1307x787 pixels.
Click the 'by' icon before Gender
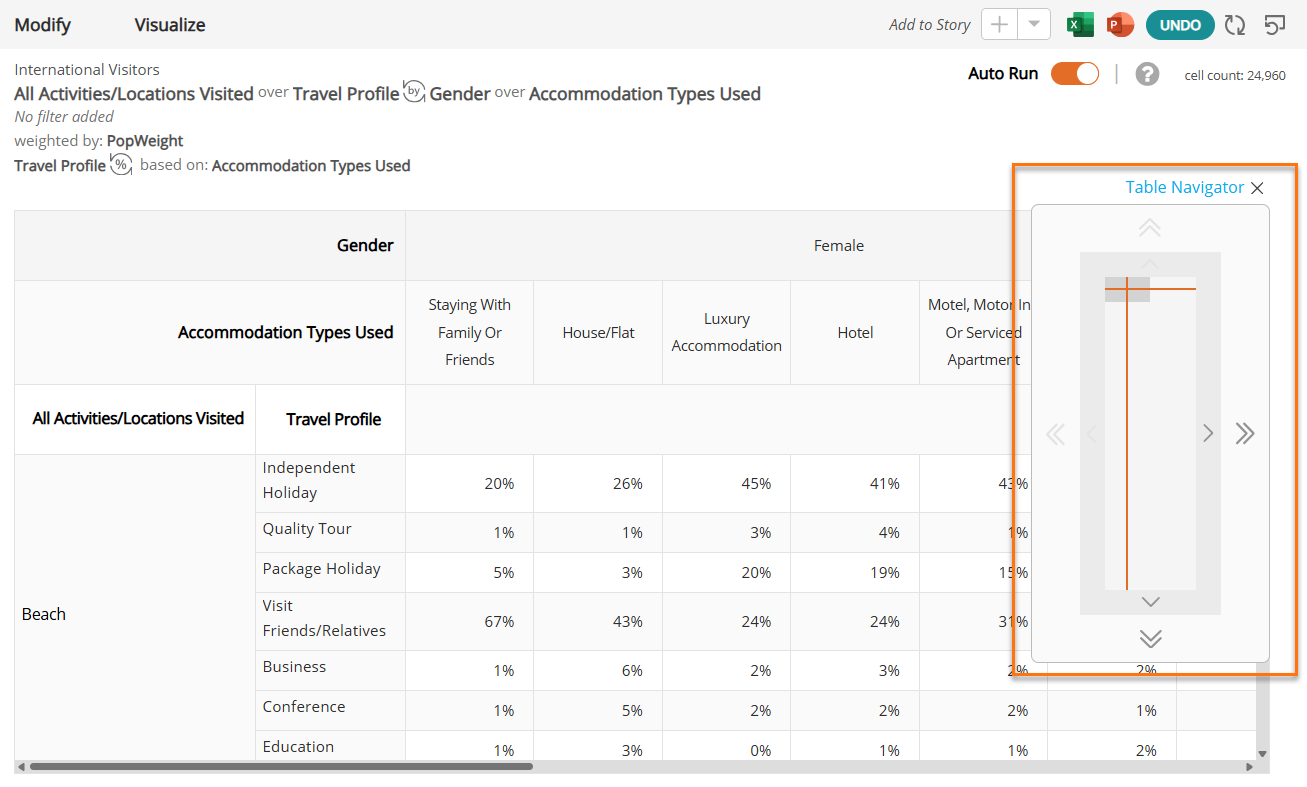point(414,93)
